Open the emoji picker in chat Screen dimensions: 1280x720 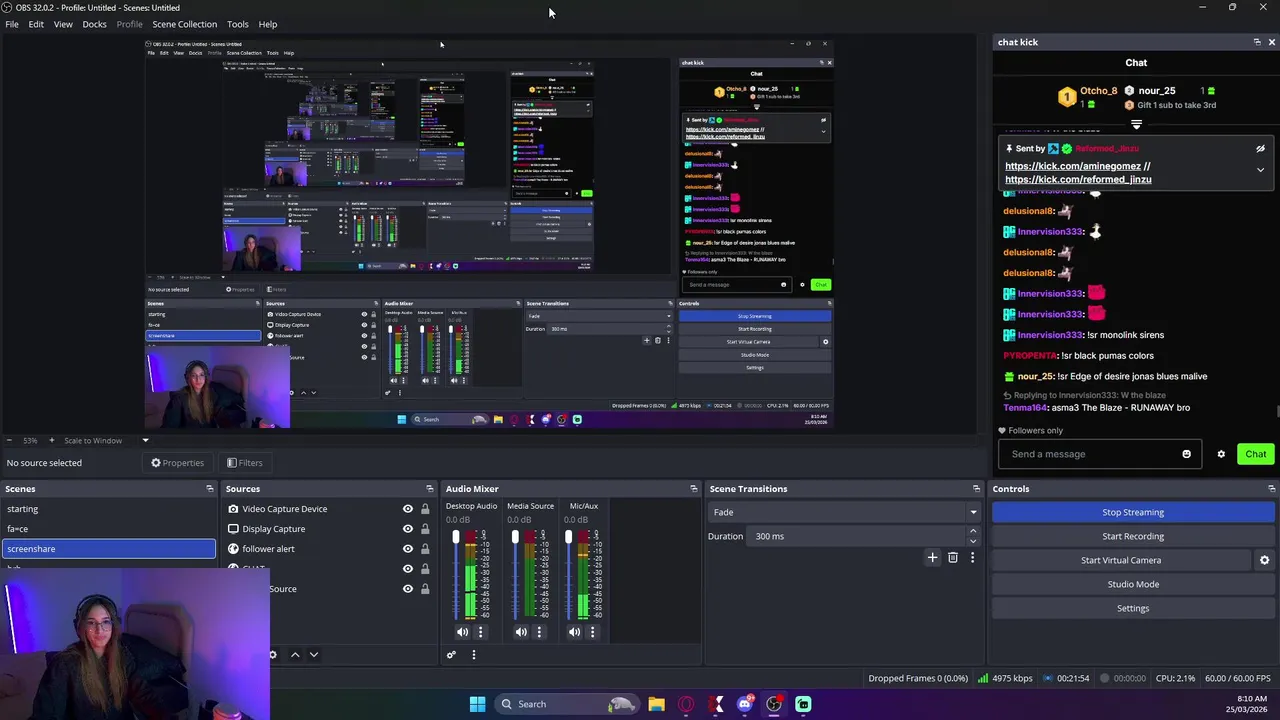click(1186, 454)
